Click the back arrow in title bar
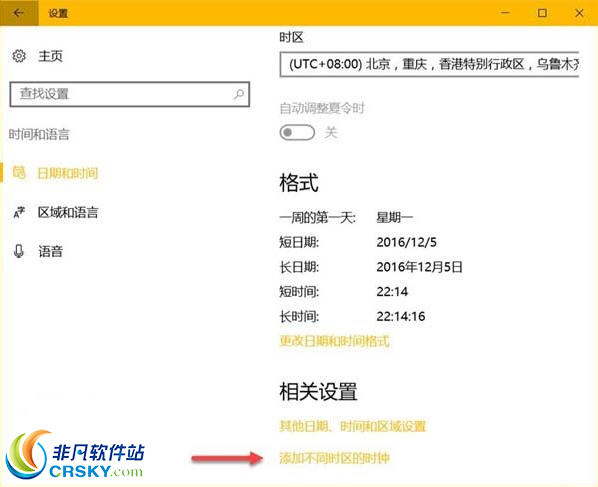This screenshot has width=598, height=487. tap(18, 13)
